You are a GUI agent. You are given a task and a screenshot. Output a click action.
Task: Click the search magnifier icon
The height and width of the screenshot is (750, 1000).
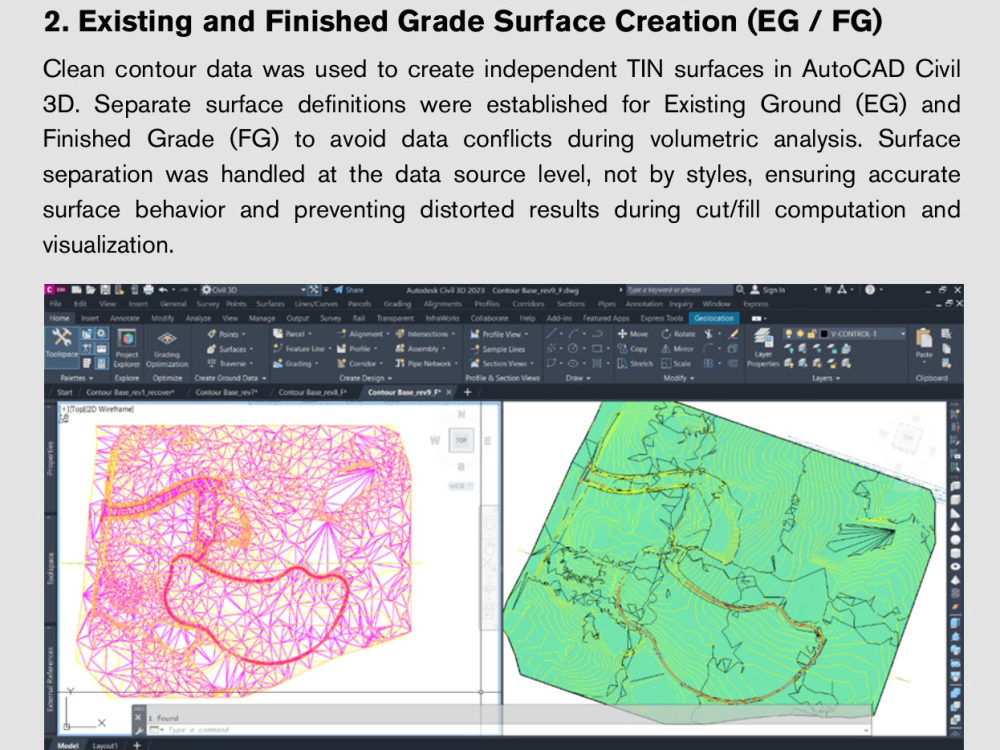click(740, 290)
